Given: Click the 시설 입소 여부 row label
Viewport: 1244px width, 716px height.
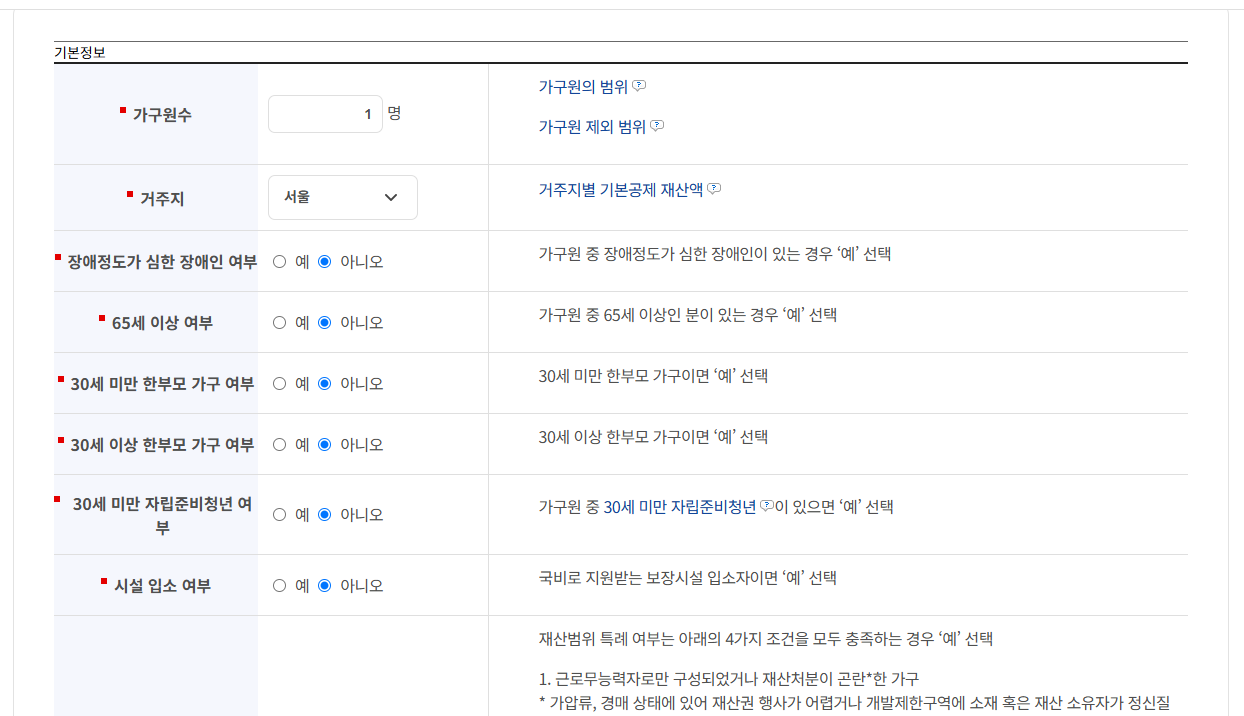Looking at the screenshot, I should coord(162,586).
